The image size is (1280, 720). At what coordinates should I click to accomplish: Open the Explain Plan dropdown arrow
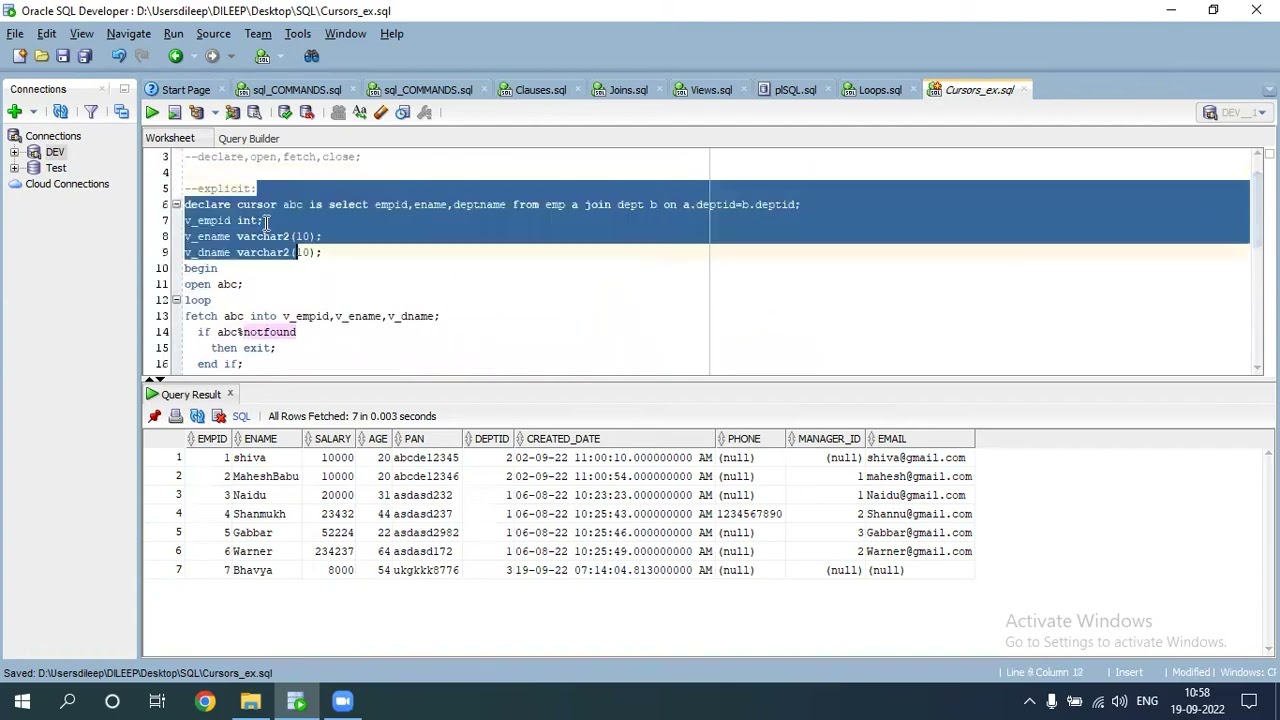click(213, 113)
